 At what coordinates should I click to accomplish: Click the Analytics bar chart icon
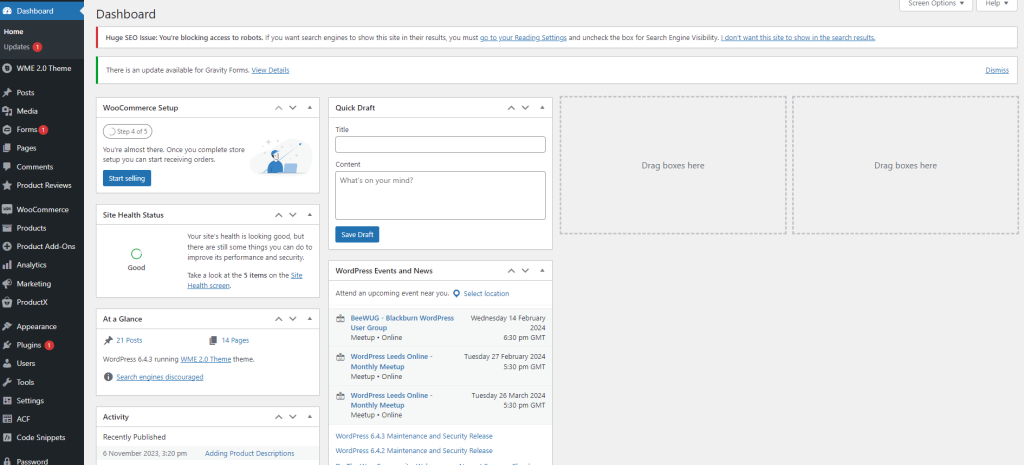pyautogui.click(x=8, y=265)
